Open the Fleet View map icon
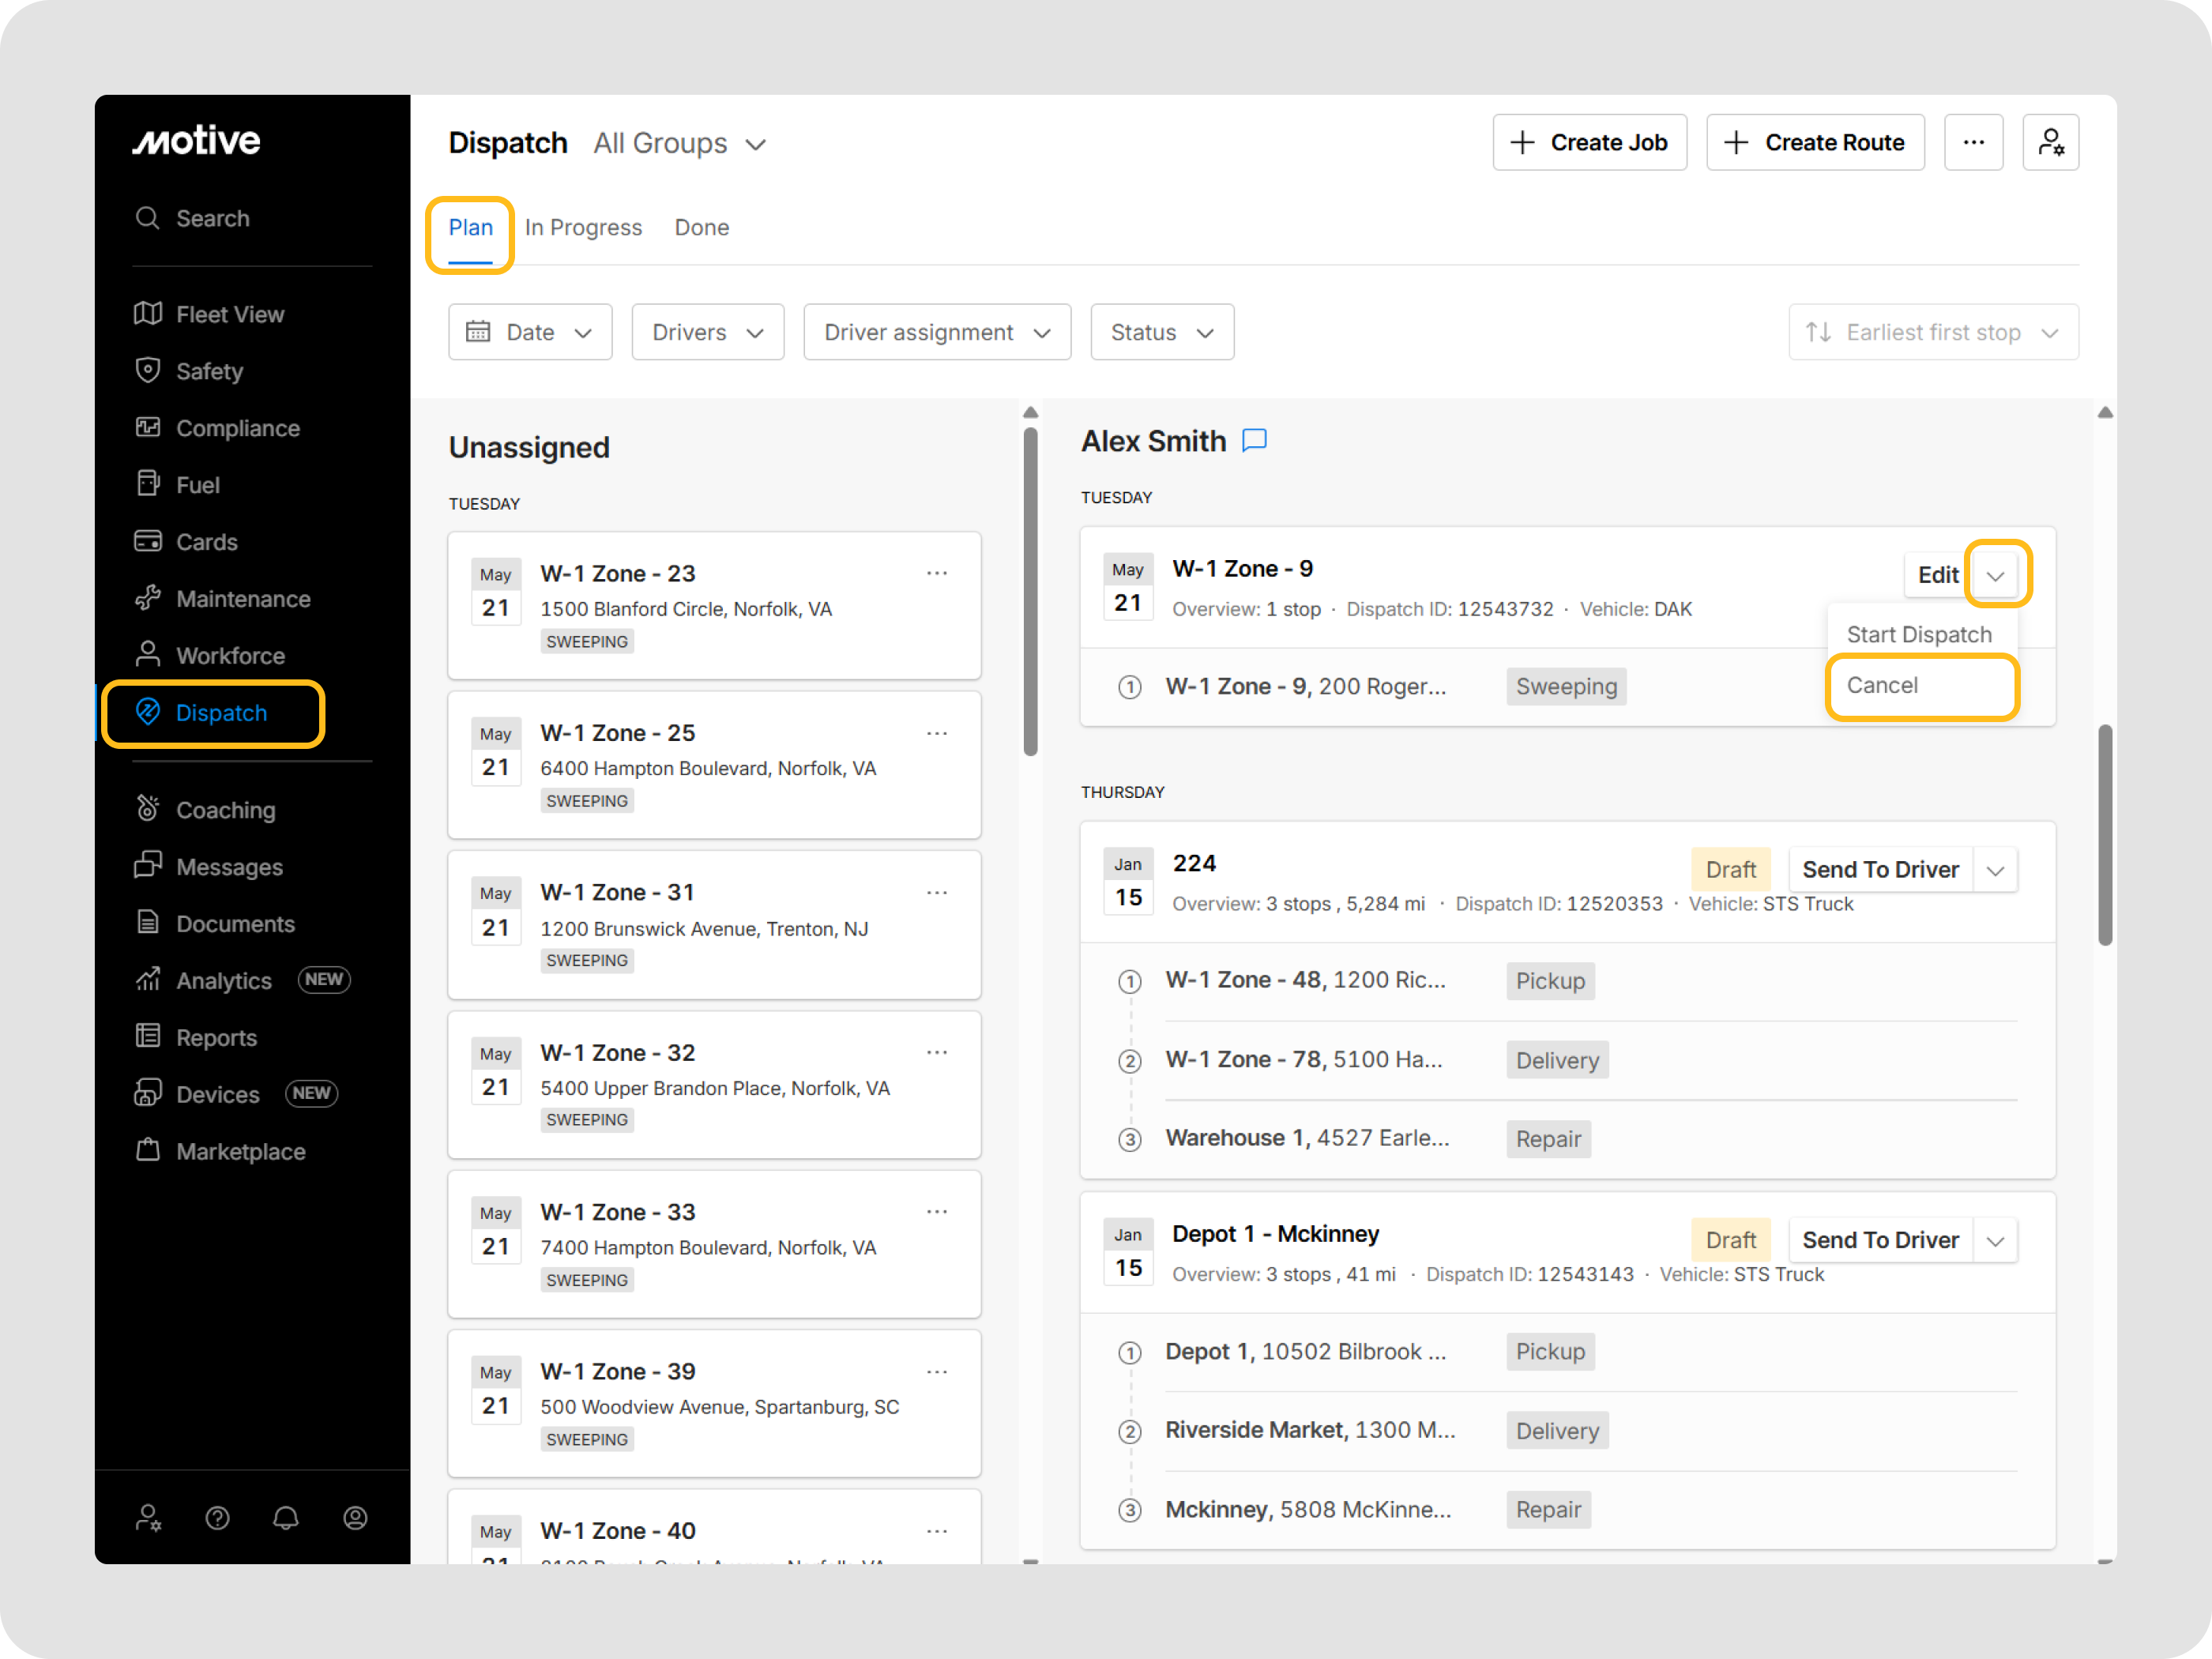The image size is (2212, 1659). (x=148, y=314)
